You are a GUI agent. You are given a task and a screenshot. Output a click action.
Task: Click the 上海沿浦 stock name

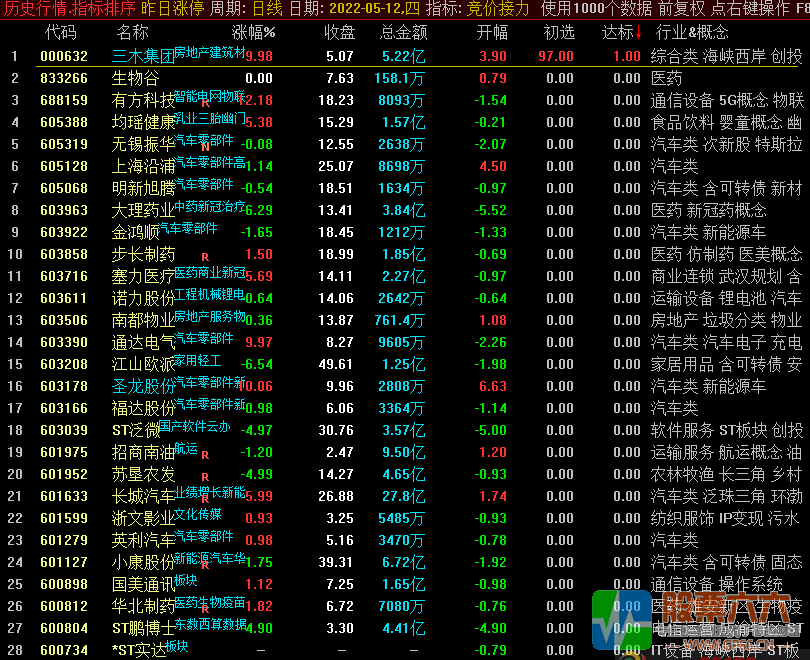click(143, 166)
